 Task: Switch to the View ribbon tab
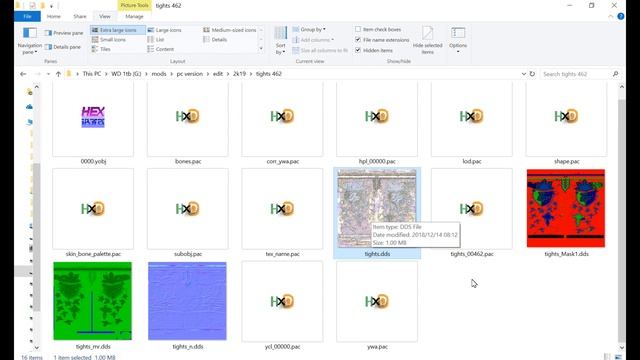click(x=105, y=16)
